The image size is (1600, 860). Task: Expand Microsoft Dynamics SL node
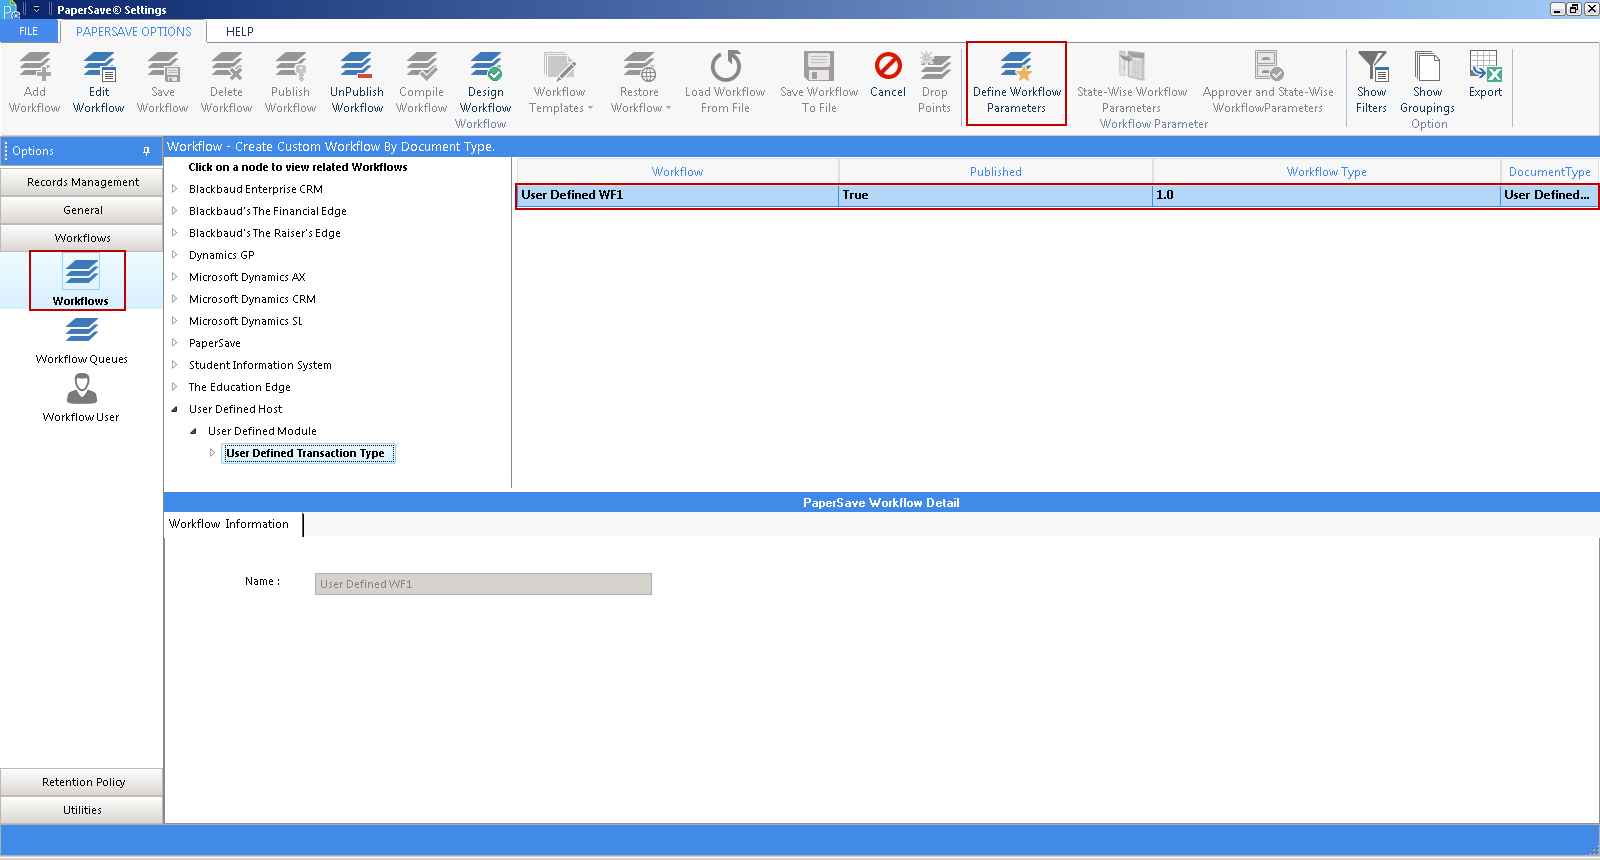click(x=174, y=321)
